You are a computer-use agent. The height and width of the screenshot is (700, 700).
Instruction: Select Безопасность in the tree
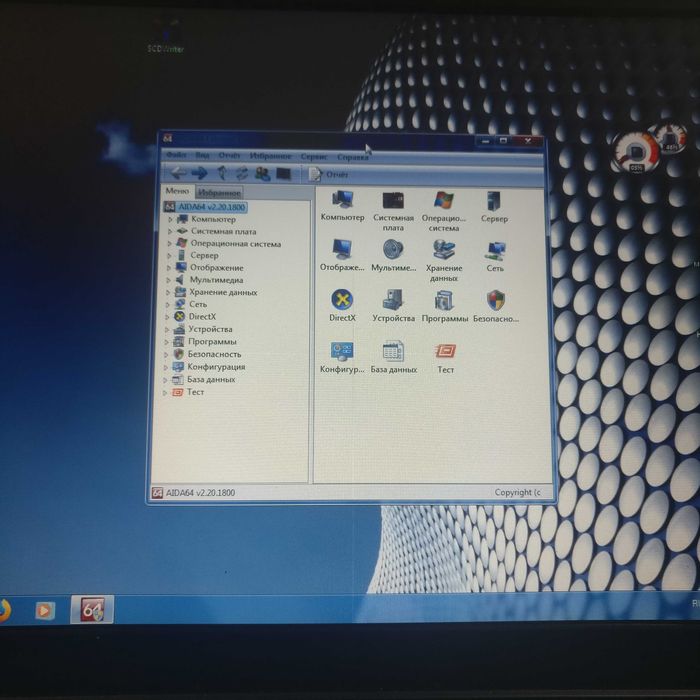pos(214,354)
